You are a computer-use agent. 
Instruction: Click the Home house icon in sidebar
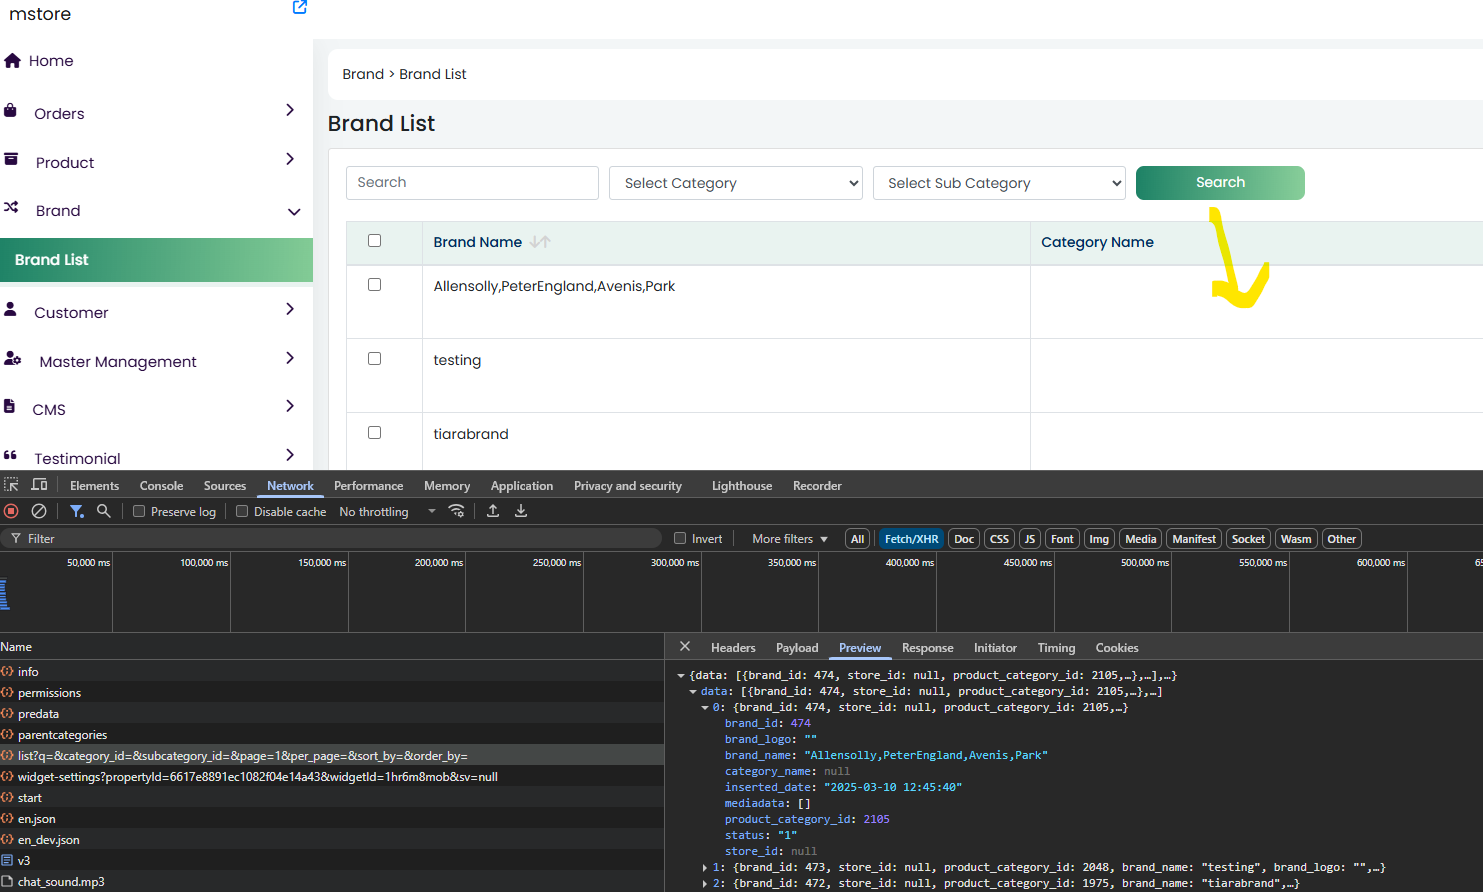[12, 61]
